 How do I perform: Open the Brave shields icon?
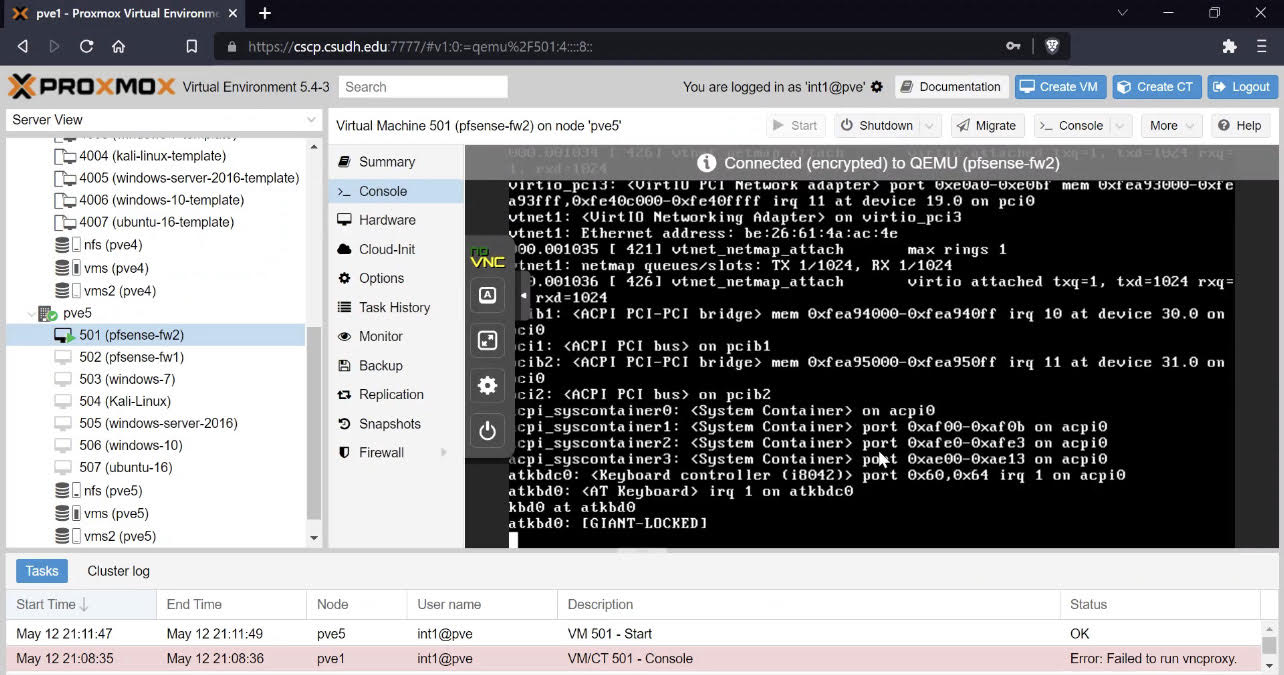pyautogui.click(x=1052, y=46)
